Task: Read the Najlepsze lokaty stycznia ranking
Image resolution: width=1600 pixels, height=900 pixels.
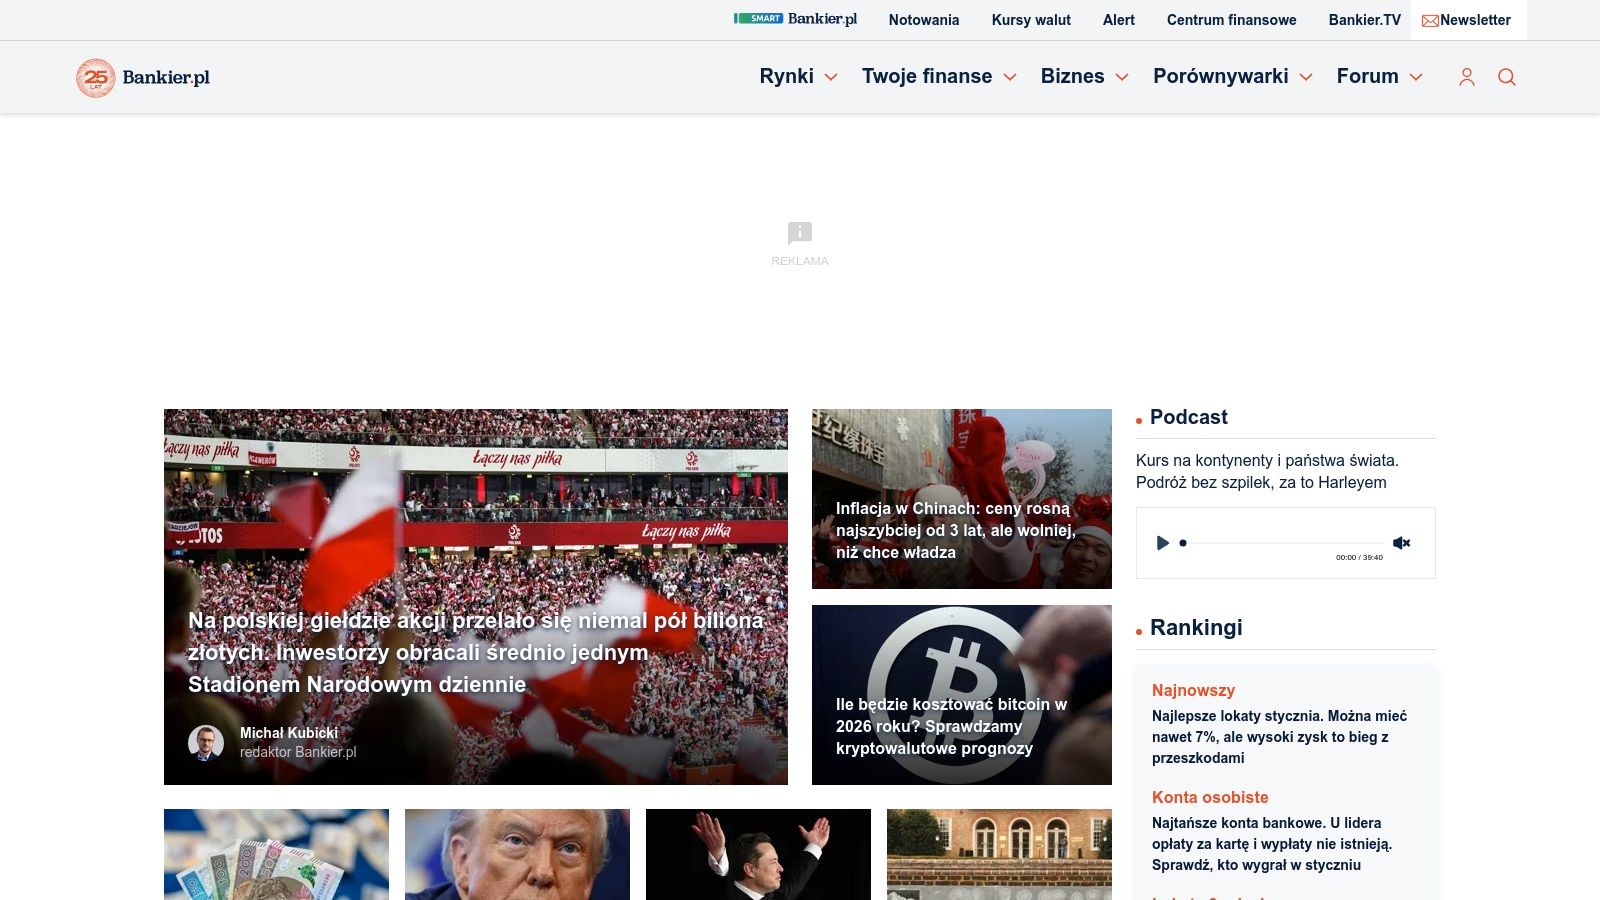Action: click(x=1280, y=737)
